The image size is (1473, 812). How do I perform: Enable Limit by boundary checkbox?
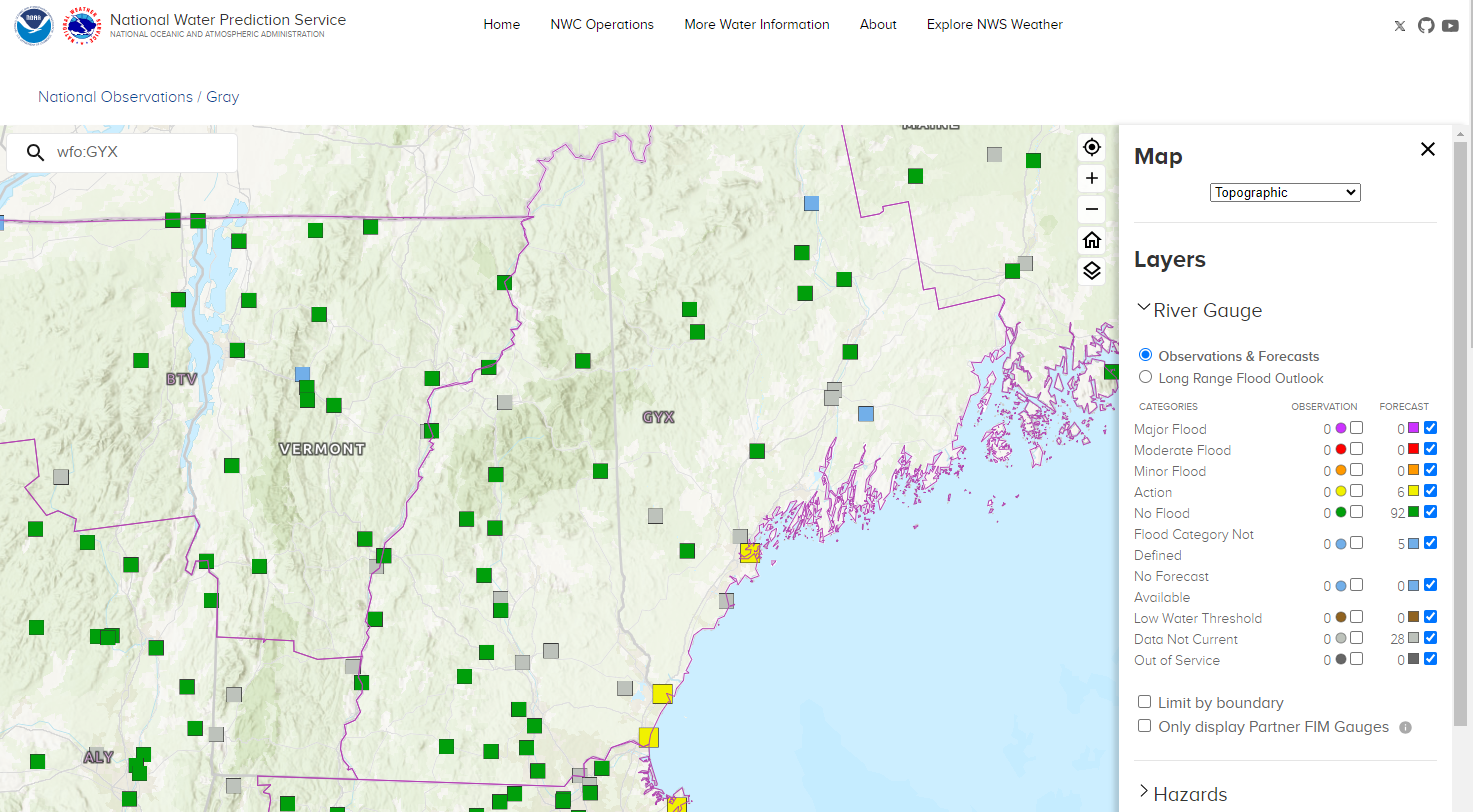coord(1145,702)
